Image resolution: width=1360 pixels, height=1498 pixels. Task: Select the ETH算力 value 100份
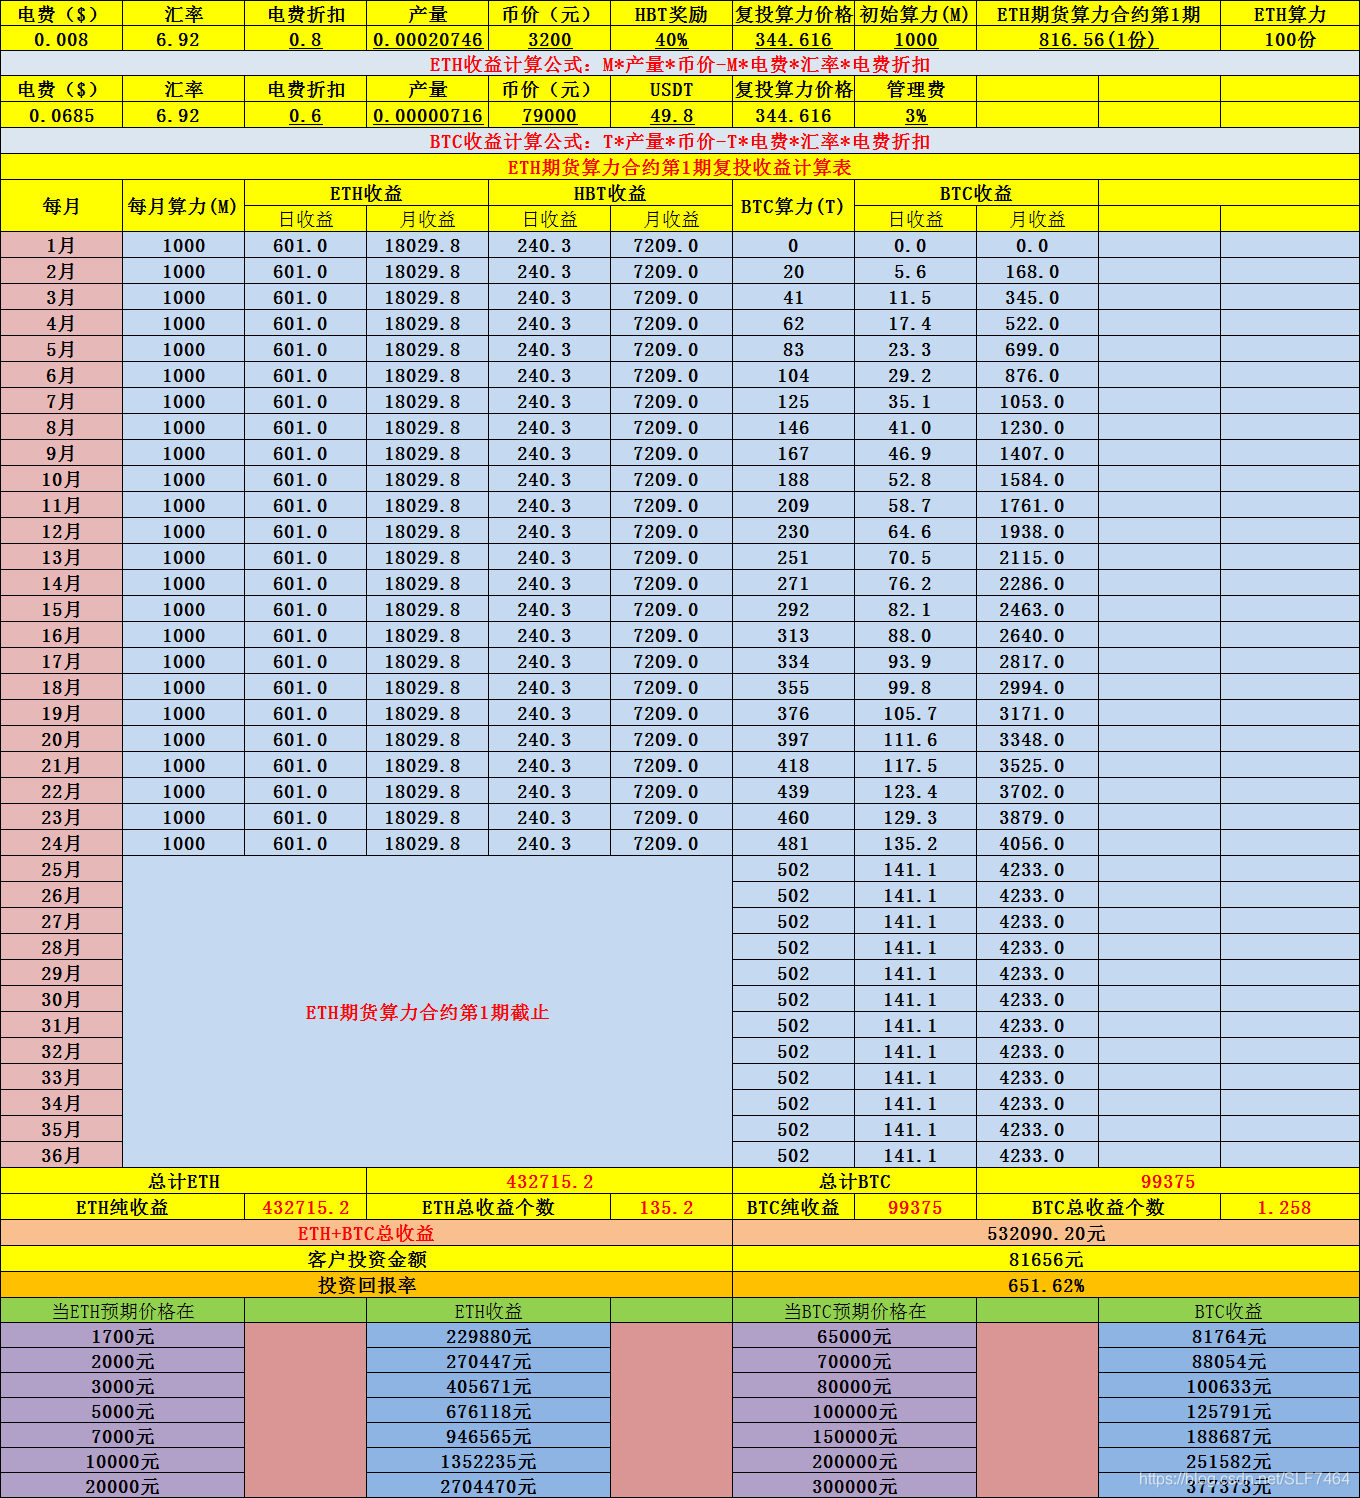click(1290, 40)
